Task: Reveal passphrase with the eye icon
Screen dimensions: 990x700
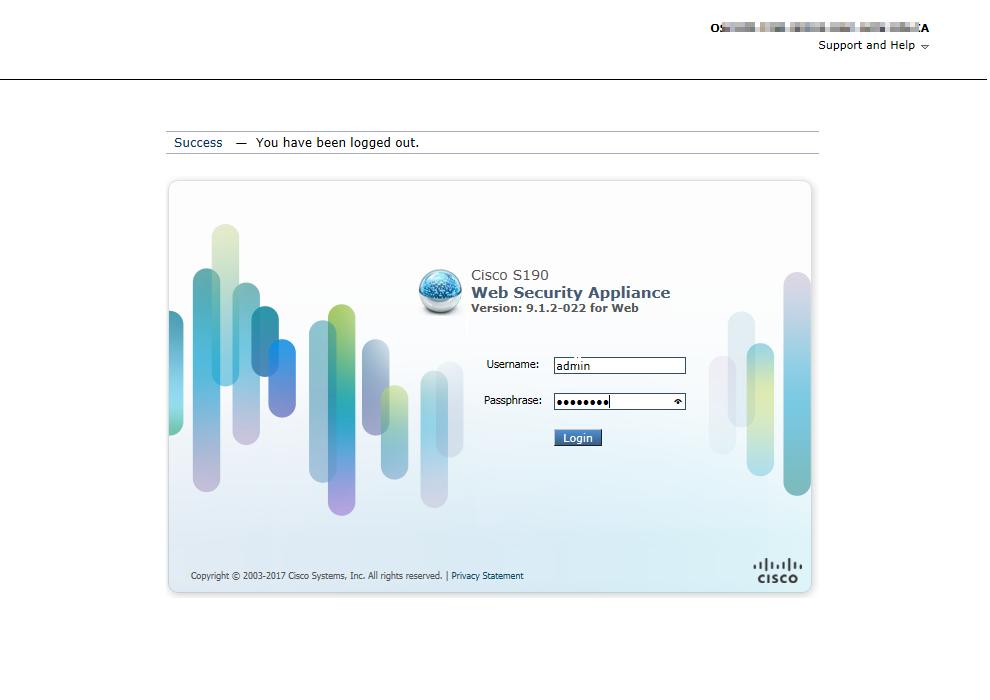Action: point(677,401)
